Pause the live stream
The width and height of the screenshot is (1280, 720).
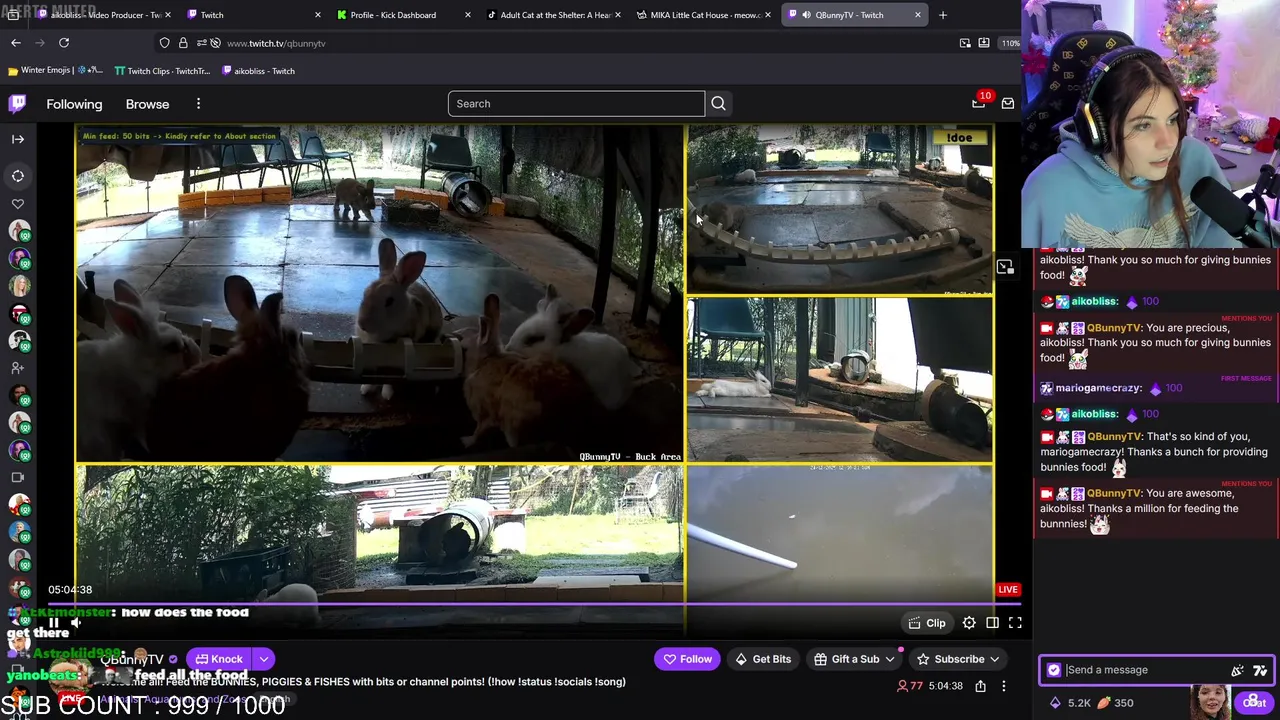pos(53,623)
